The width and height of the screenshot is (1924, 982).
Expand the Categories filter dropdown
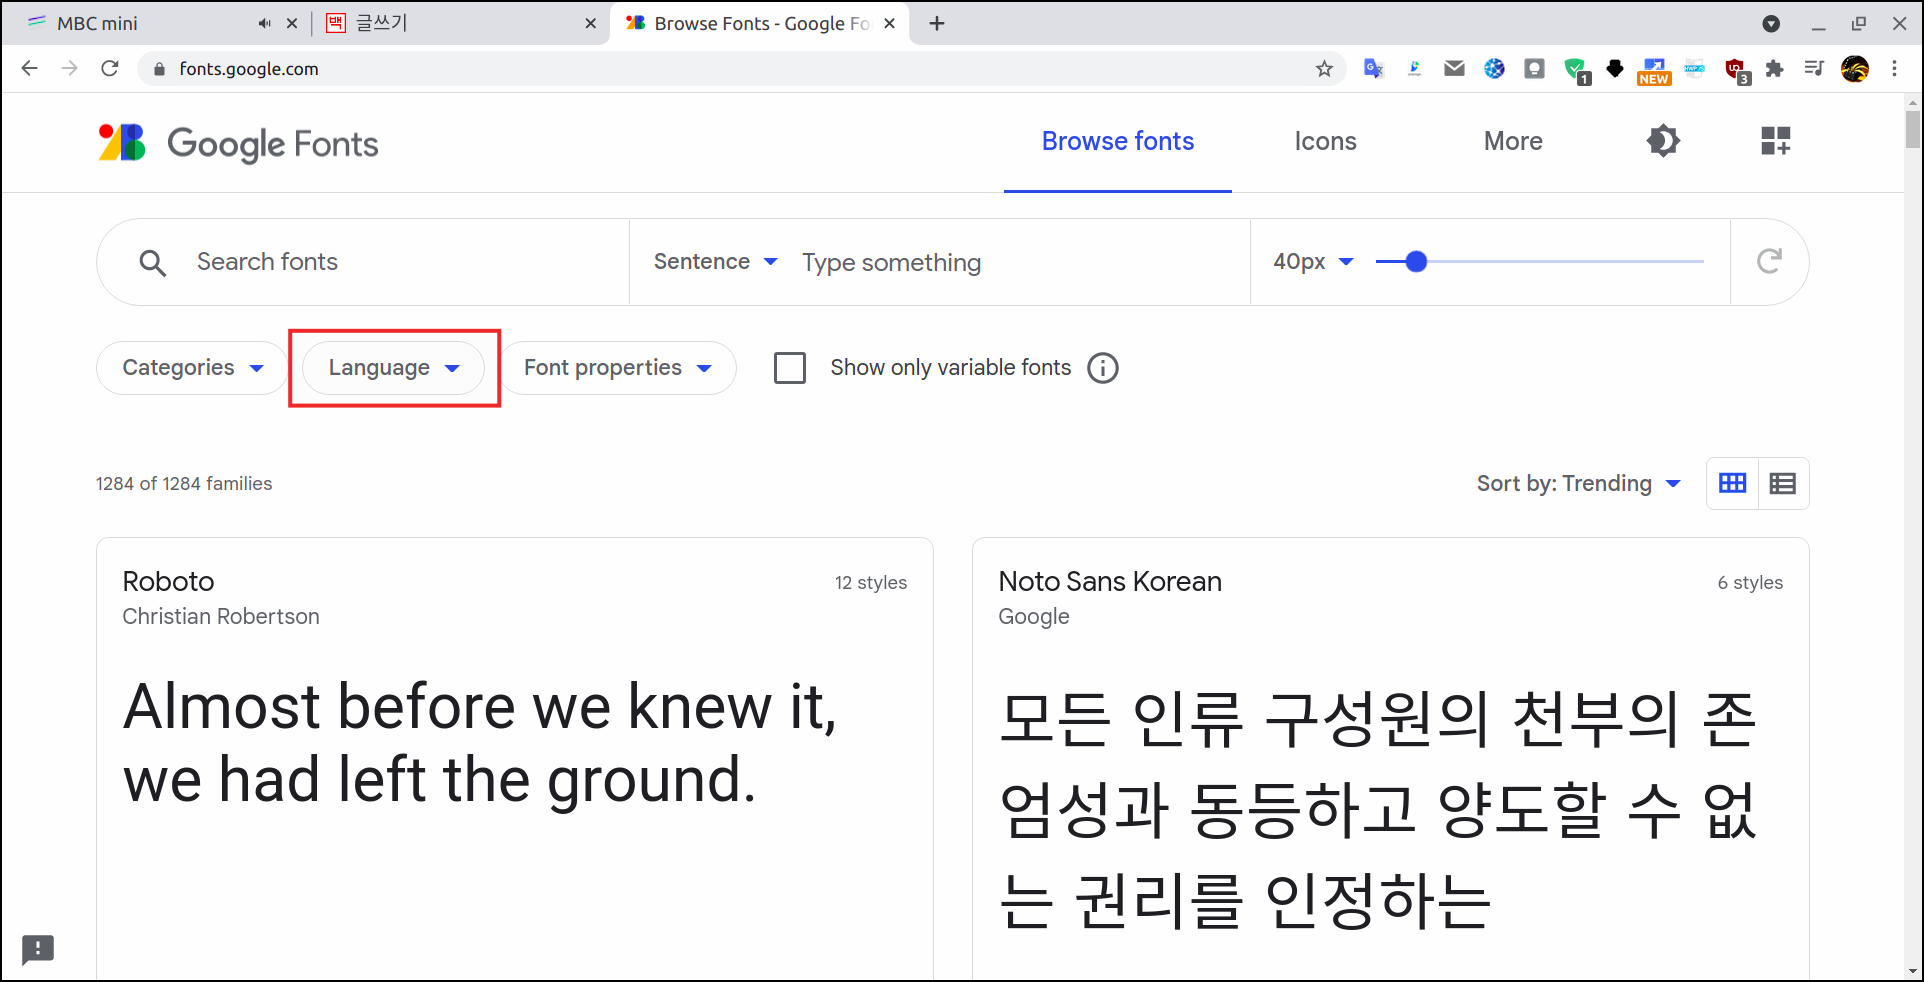[192, 368]
